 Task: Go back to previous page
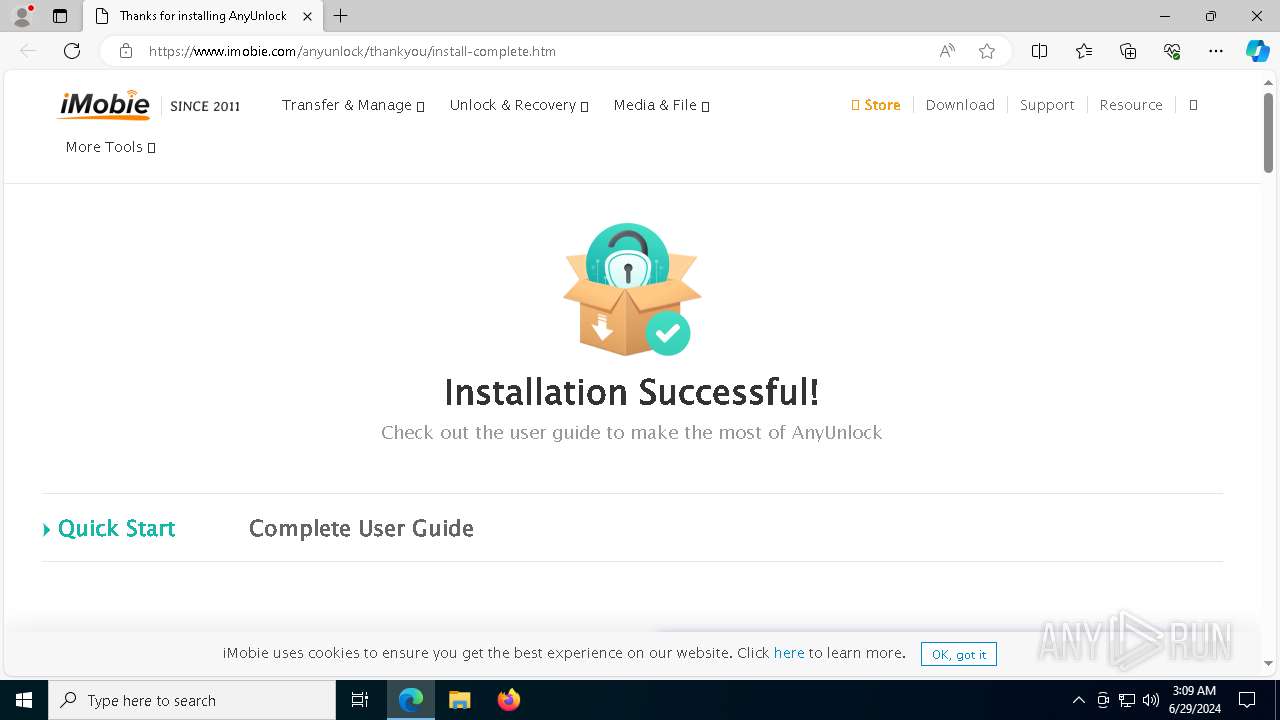[28, 51]
